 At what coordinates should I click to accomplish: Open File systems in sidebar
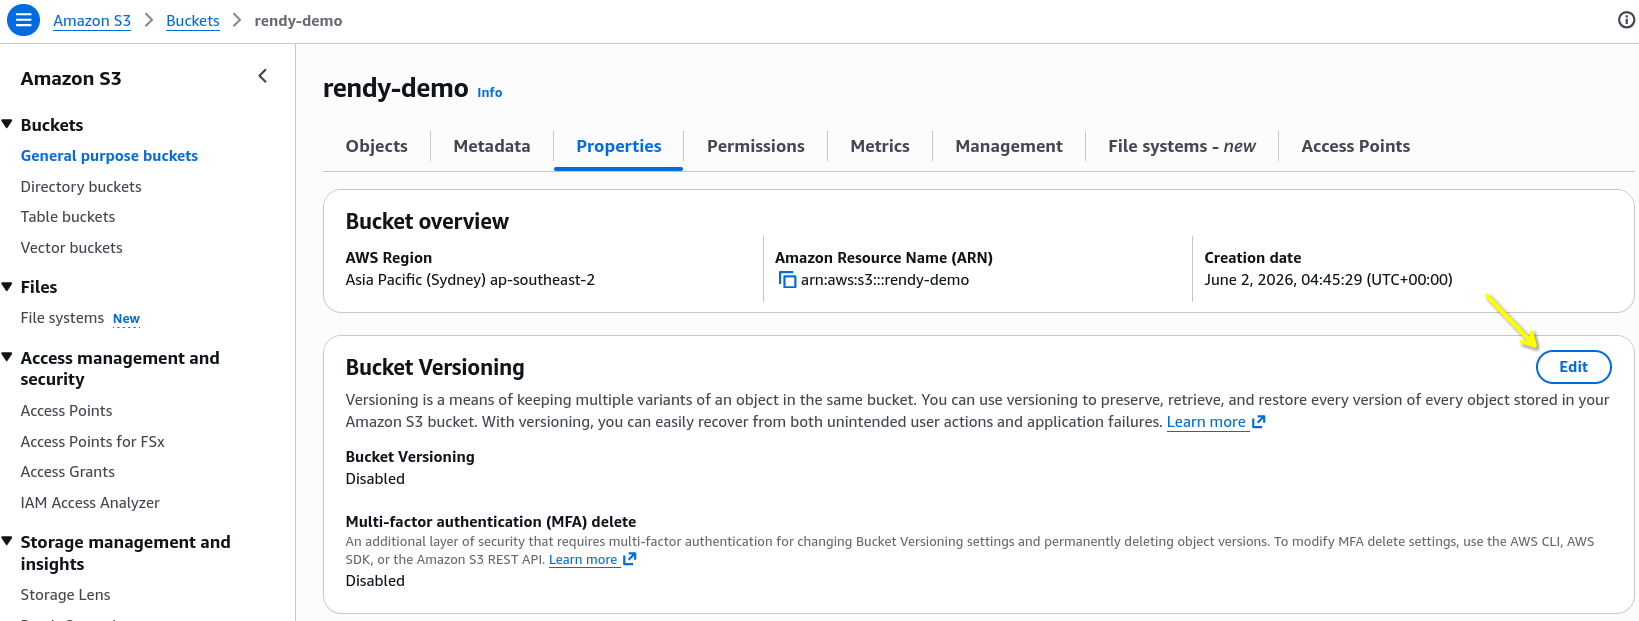point(62,318)
